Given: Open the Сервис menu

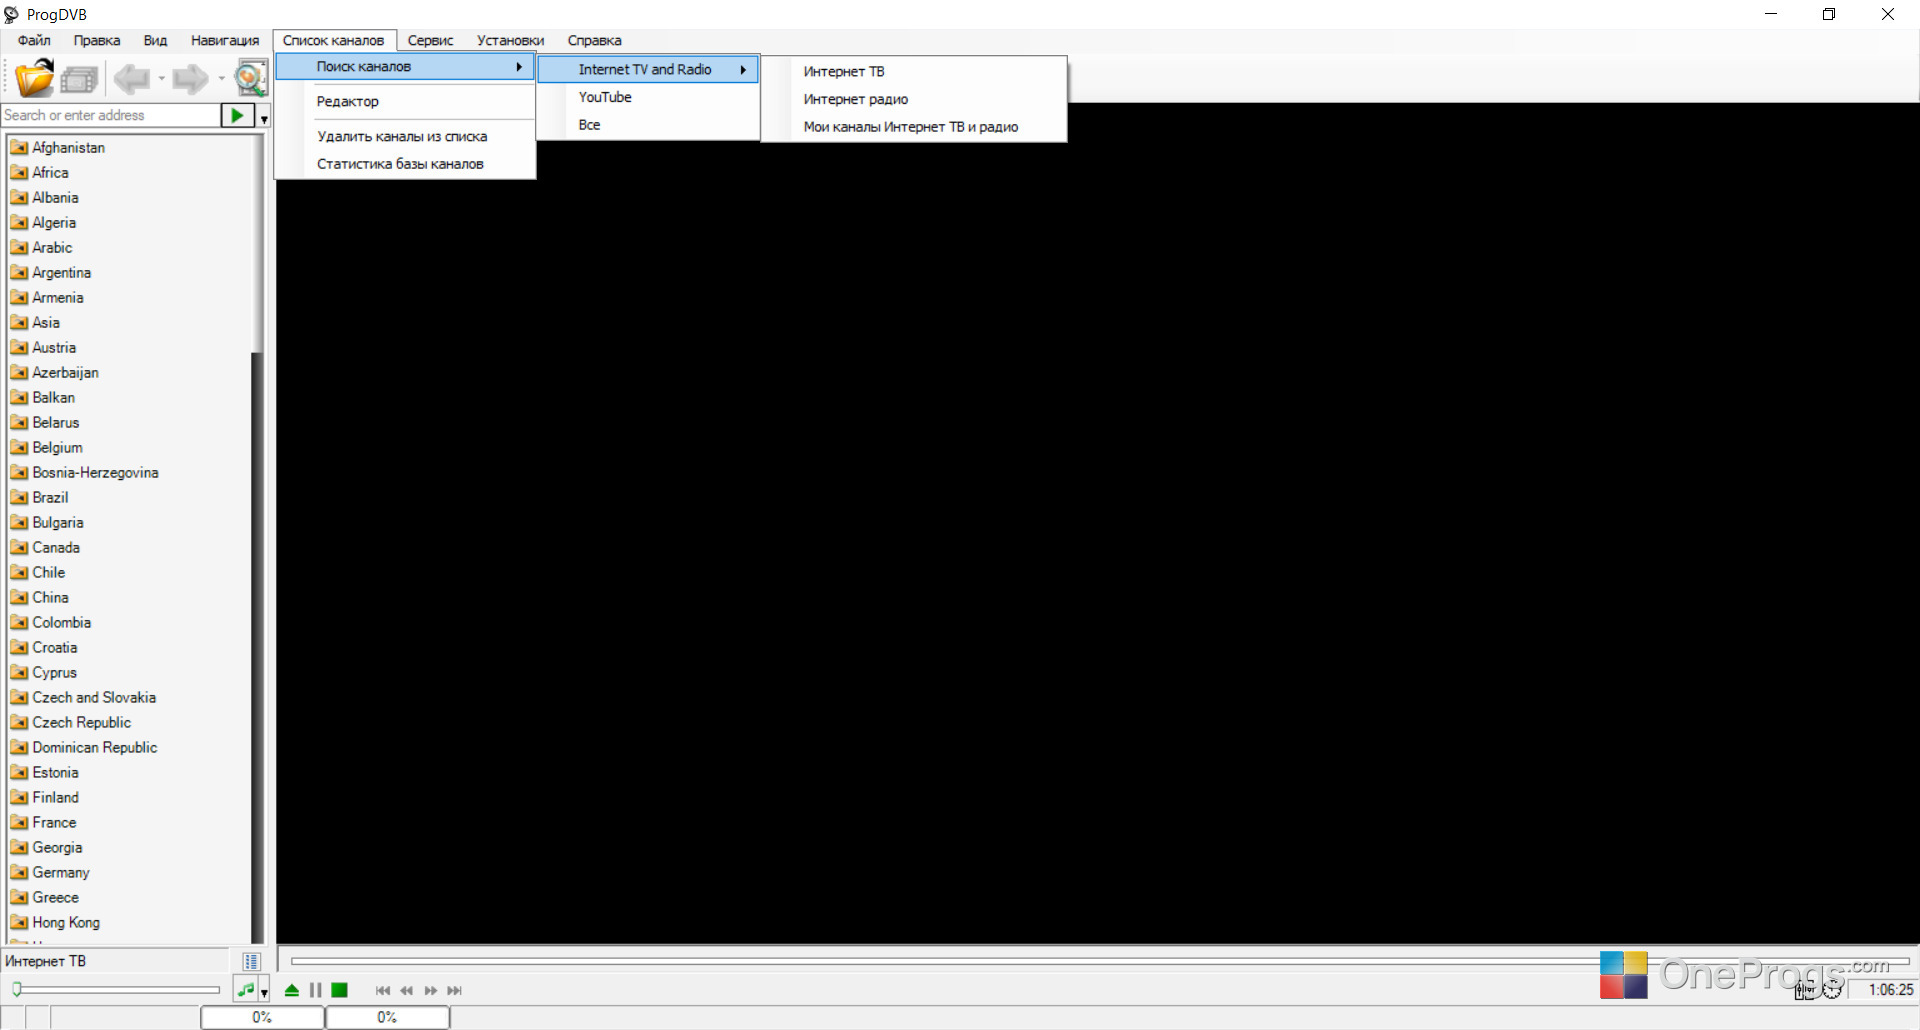Looking at the screenshot, I should tap(430, 40).
